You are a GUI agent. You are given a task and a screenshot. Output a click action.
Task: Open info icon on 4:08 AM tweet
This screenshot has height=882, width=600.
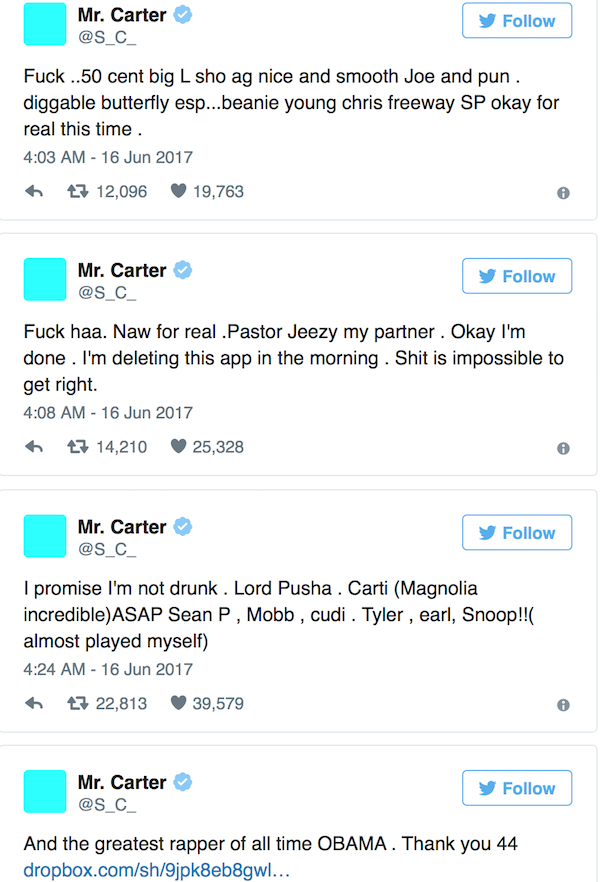point(563,449)
